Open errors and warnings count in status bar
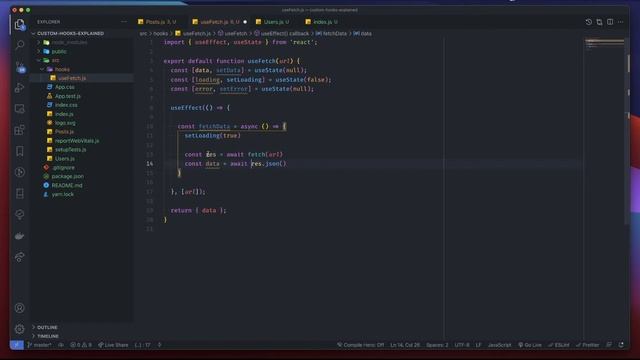The image size is (640, 360). [81, 345]
